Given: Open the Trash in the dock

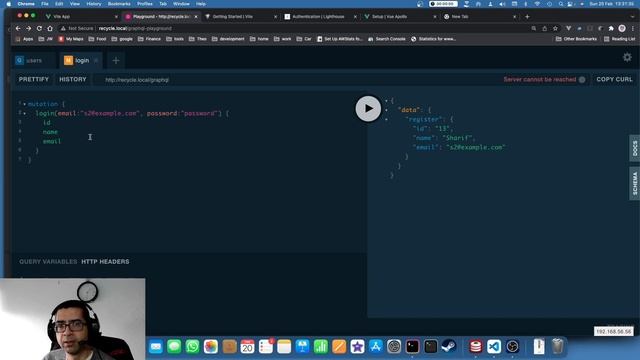Looking at the screenshot, I should click(558, 347).
